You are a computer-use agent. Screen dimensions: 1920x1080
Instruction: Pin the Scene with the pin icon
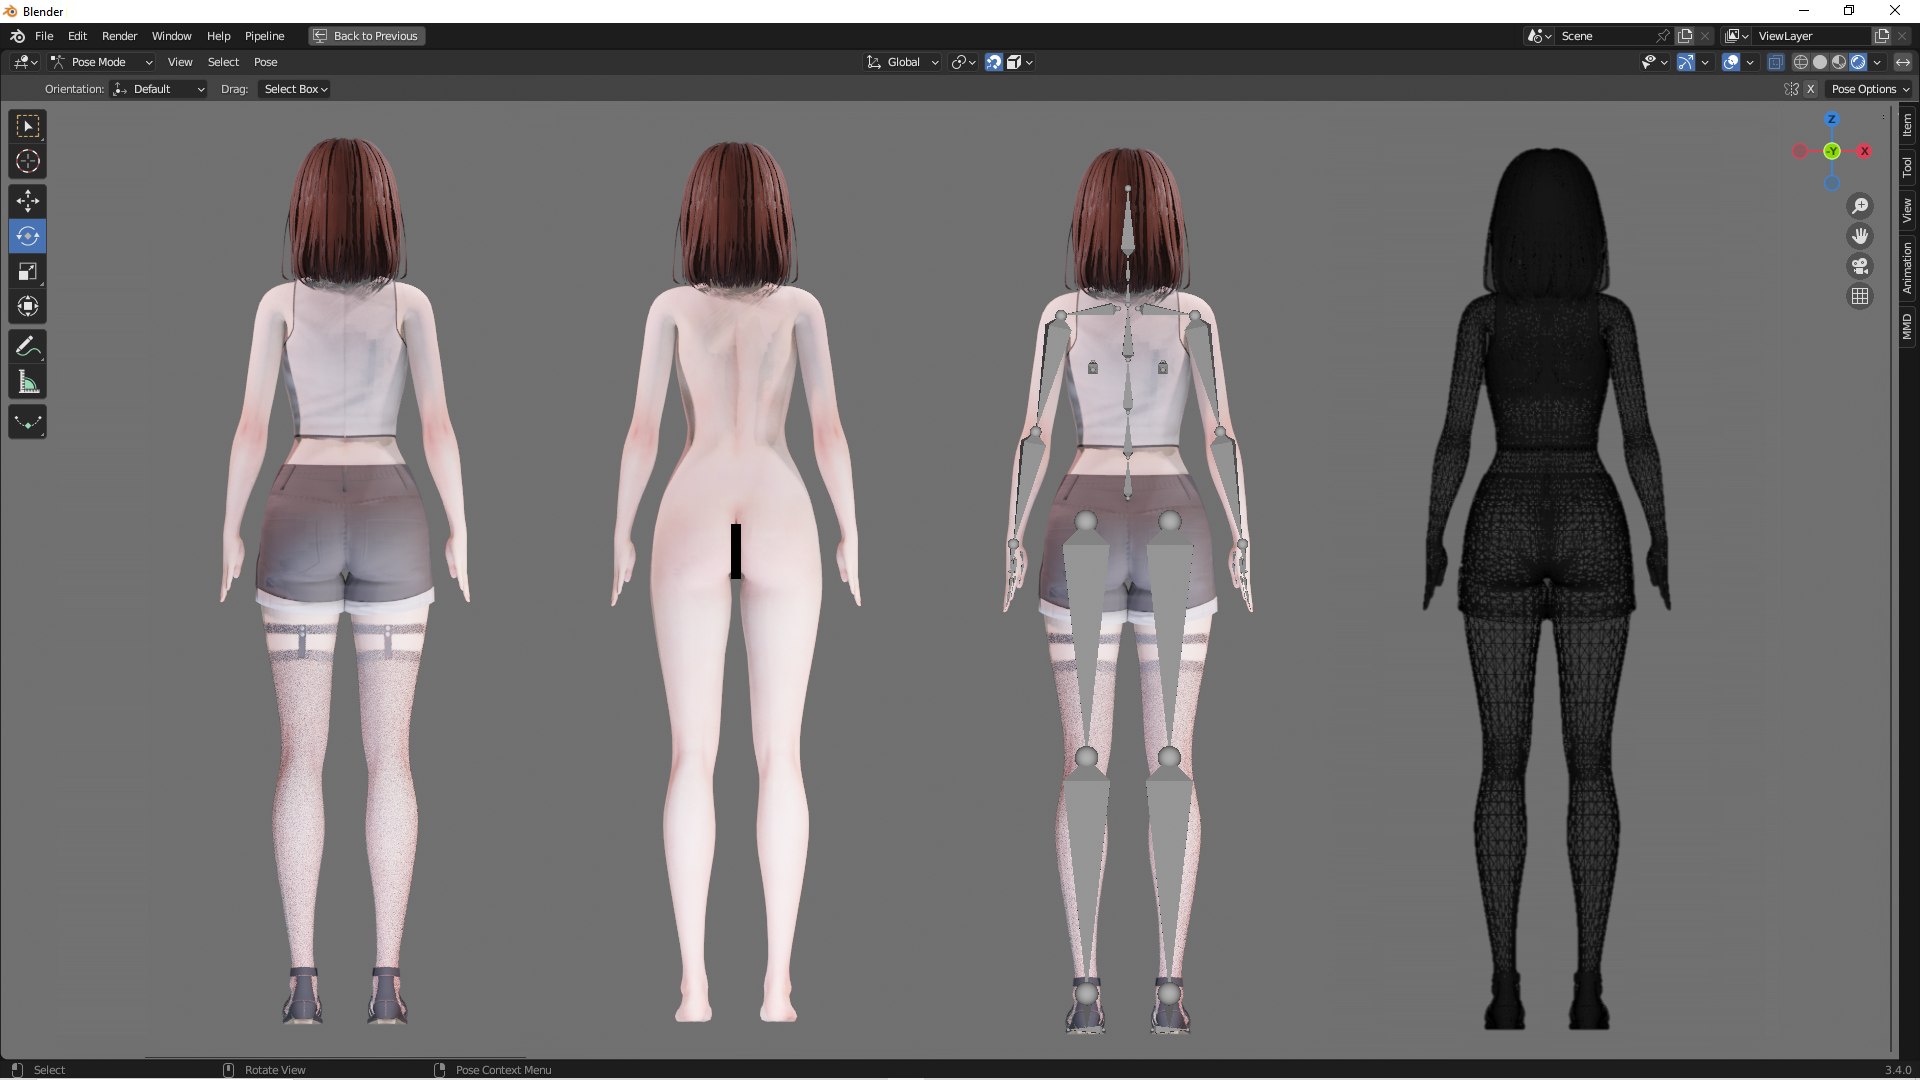[1663, 36]
